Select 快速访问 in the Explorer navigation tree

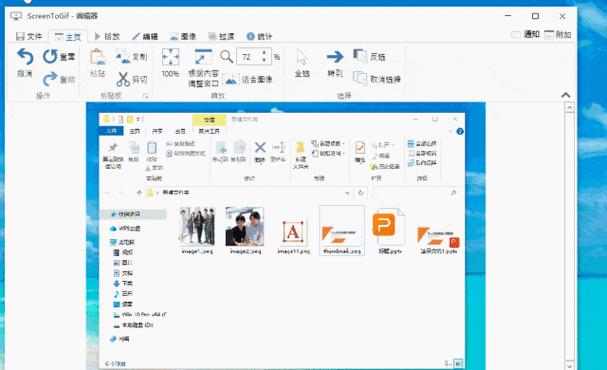tap(134, 214)
